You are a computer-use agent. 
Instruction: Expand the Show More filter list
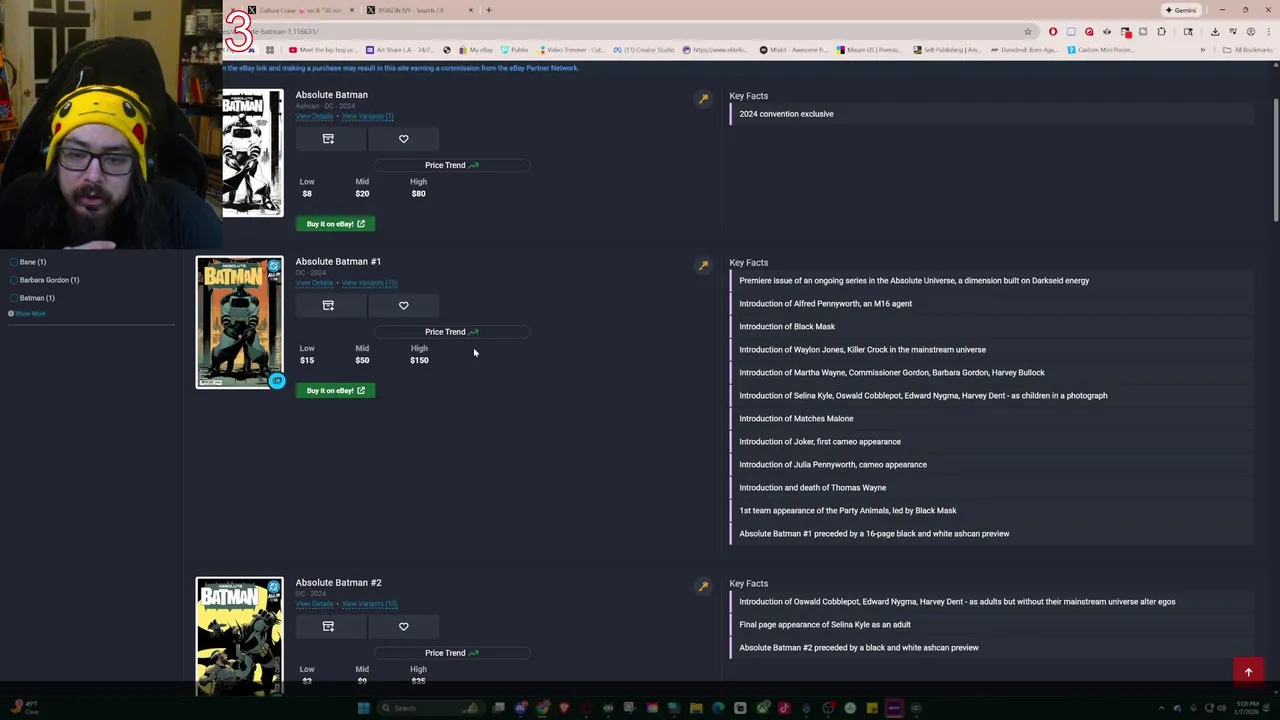click(27, 314)
